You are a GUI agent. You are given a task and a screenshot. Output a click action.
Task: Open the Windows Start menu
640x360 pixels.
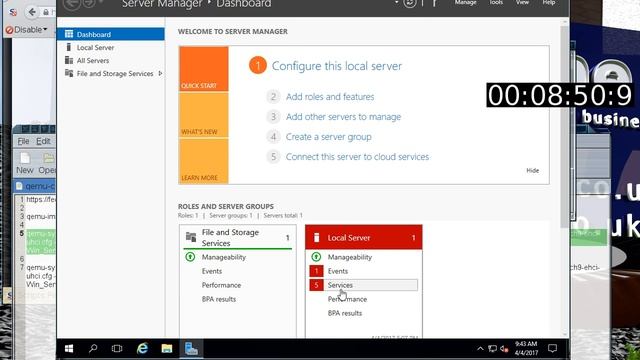point(69,349)
